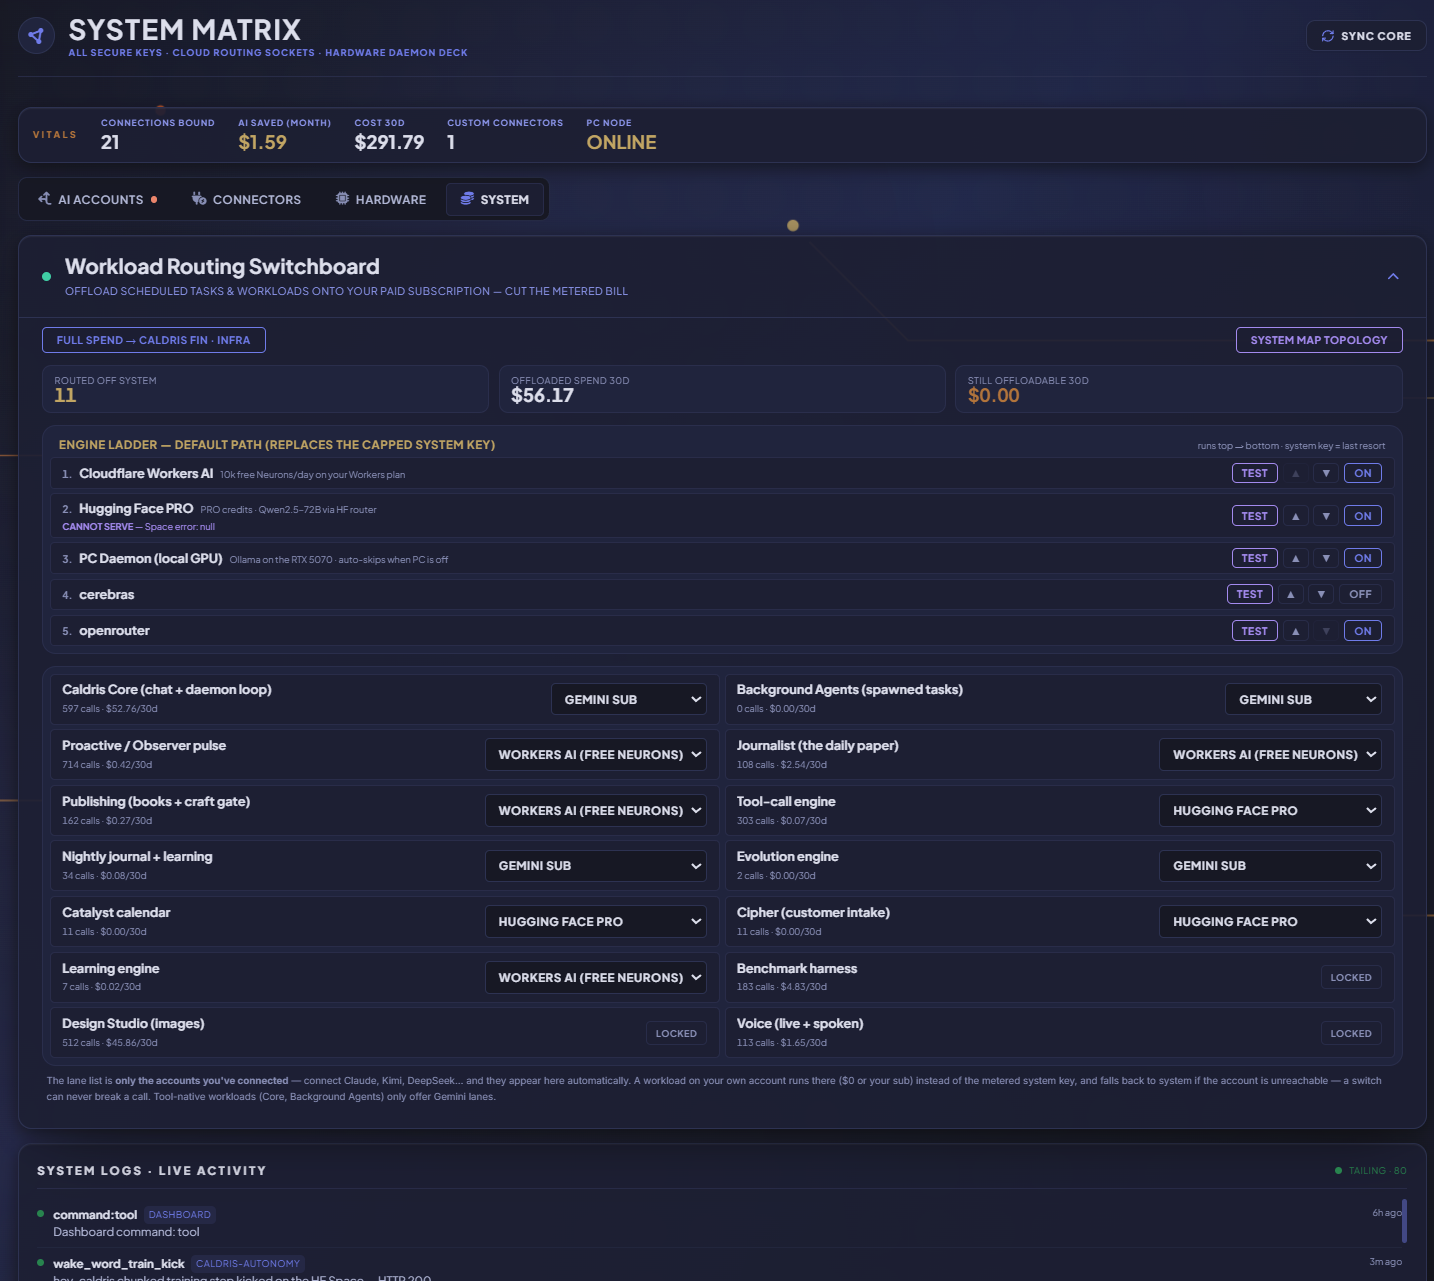Toggle Hugging Face PRO engine ON switch
Image resolution: width=1434 pixels, height=1281 pixels.
pos(1363,516)
